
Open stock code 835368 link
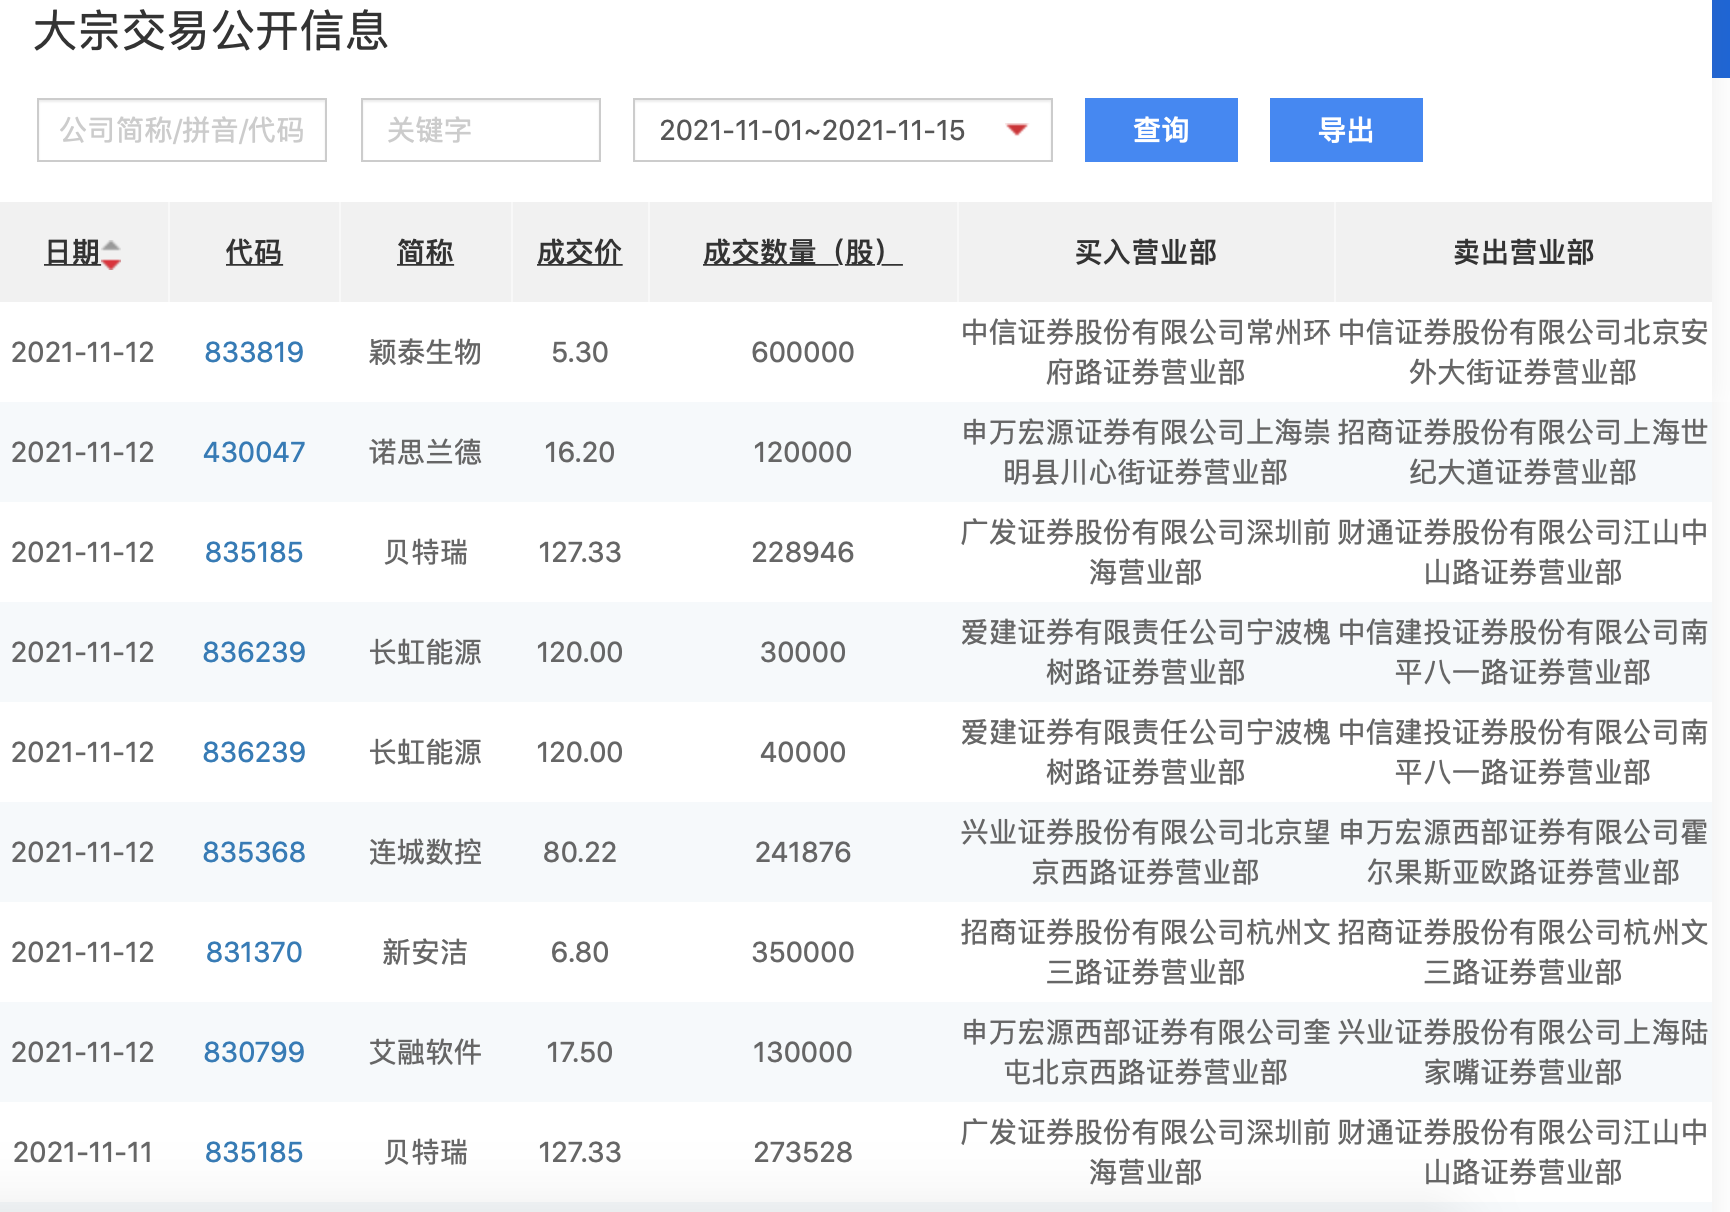(254, 852)
